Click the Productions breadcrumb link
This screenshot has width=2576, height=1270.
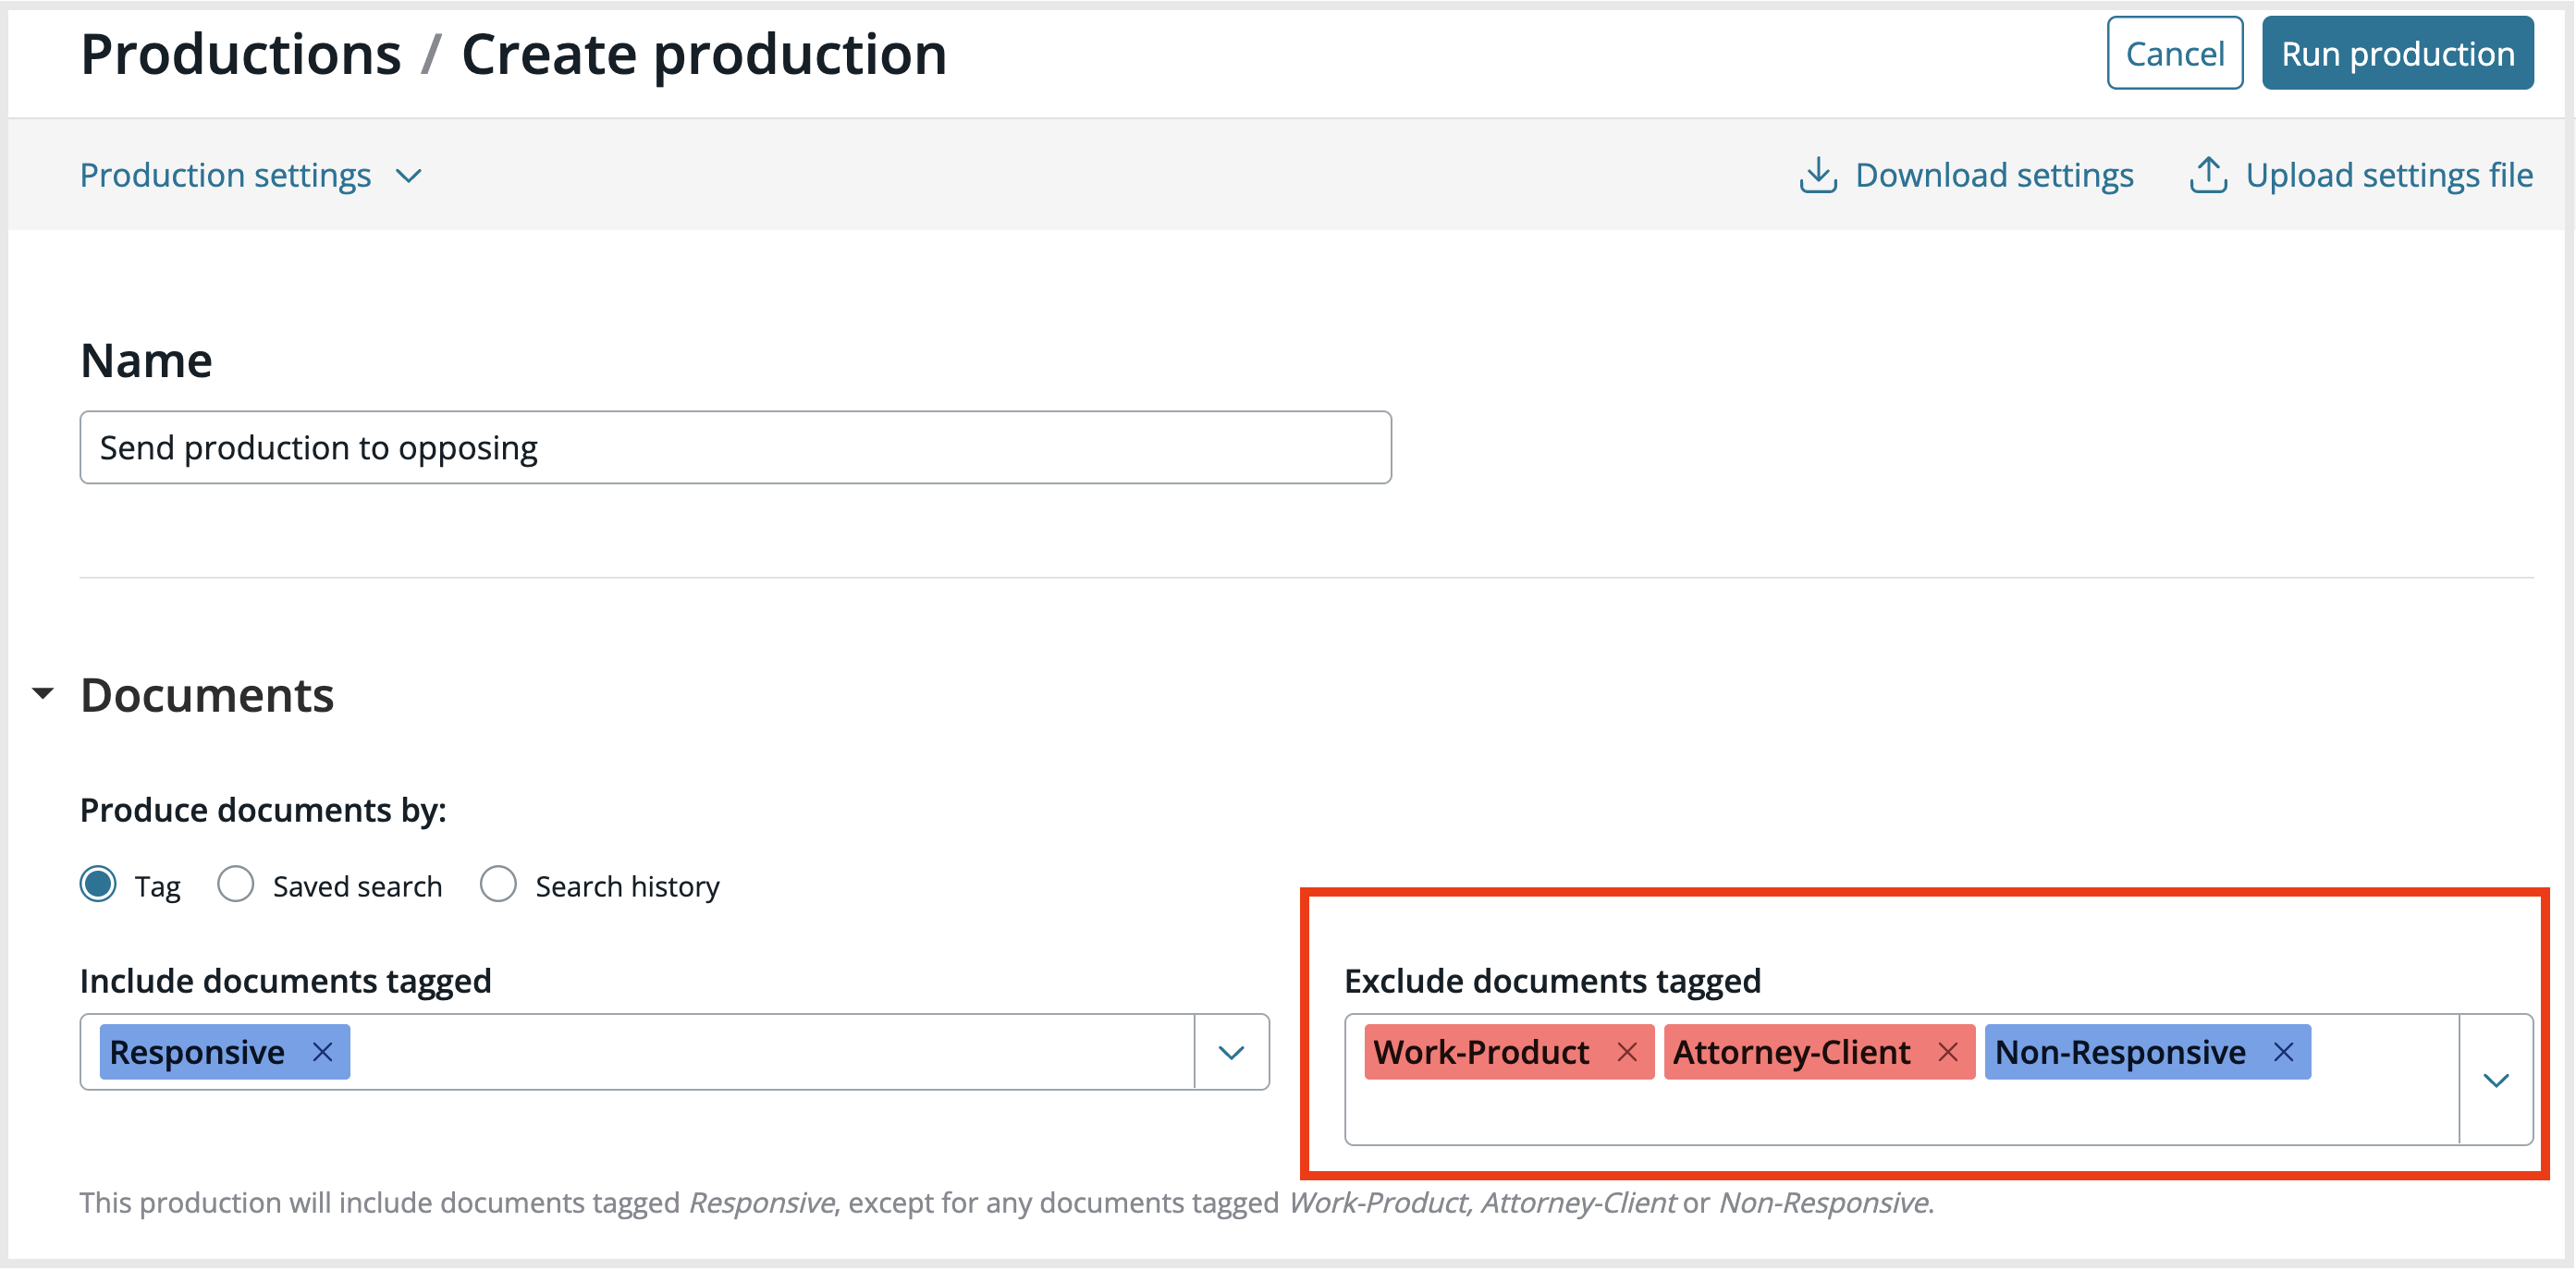click(x=241, y=53)
